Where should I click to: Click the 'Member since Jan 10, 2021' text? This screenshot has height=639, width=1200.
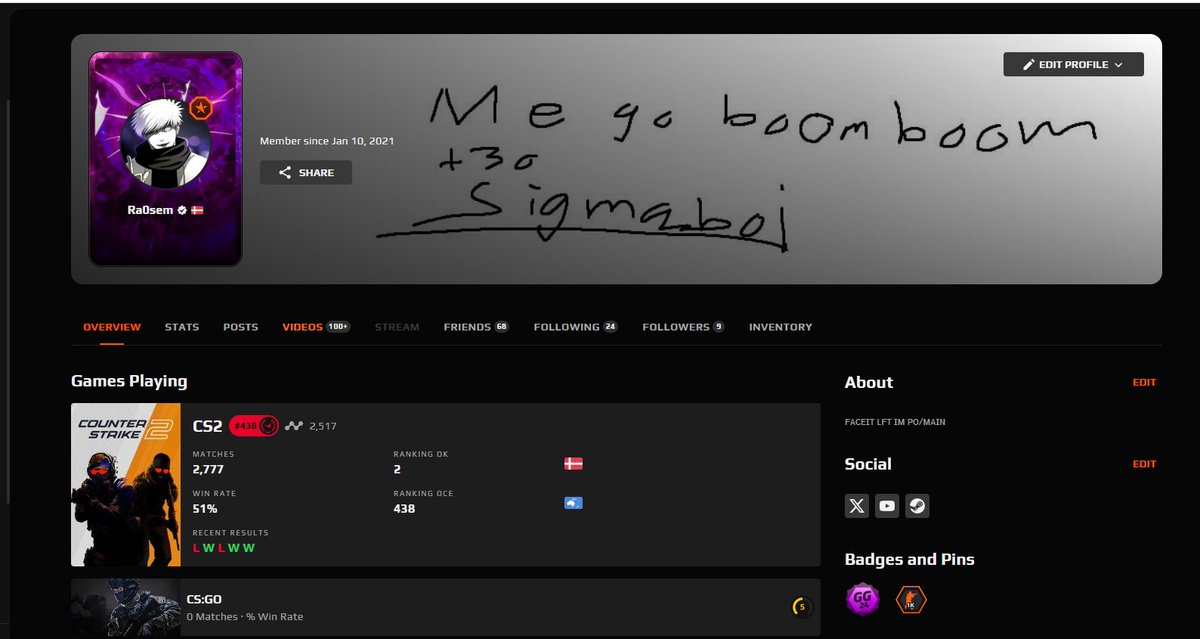(x=327, y=141)
